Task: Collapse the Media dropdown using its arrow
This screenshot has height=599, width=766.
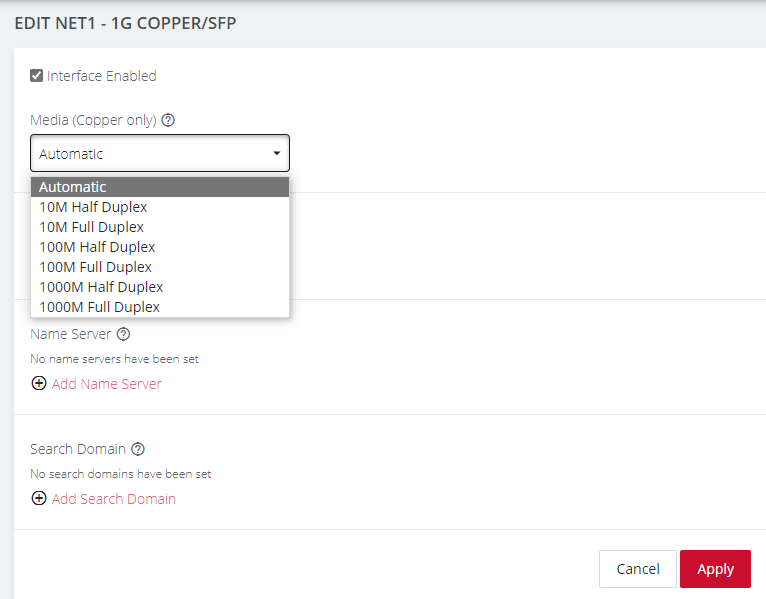Action: click(x=276, y=154)
